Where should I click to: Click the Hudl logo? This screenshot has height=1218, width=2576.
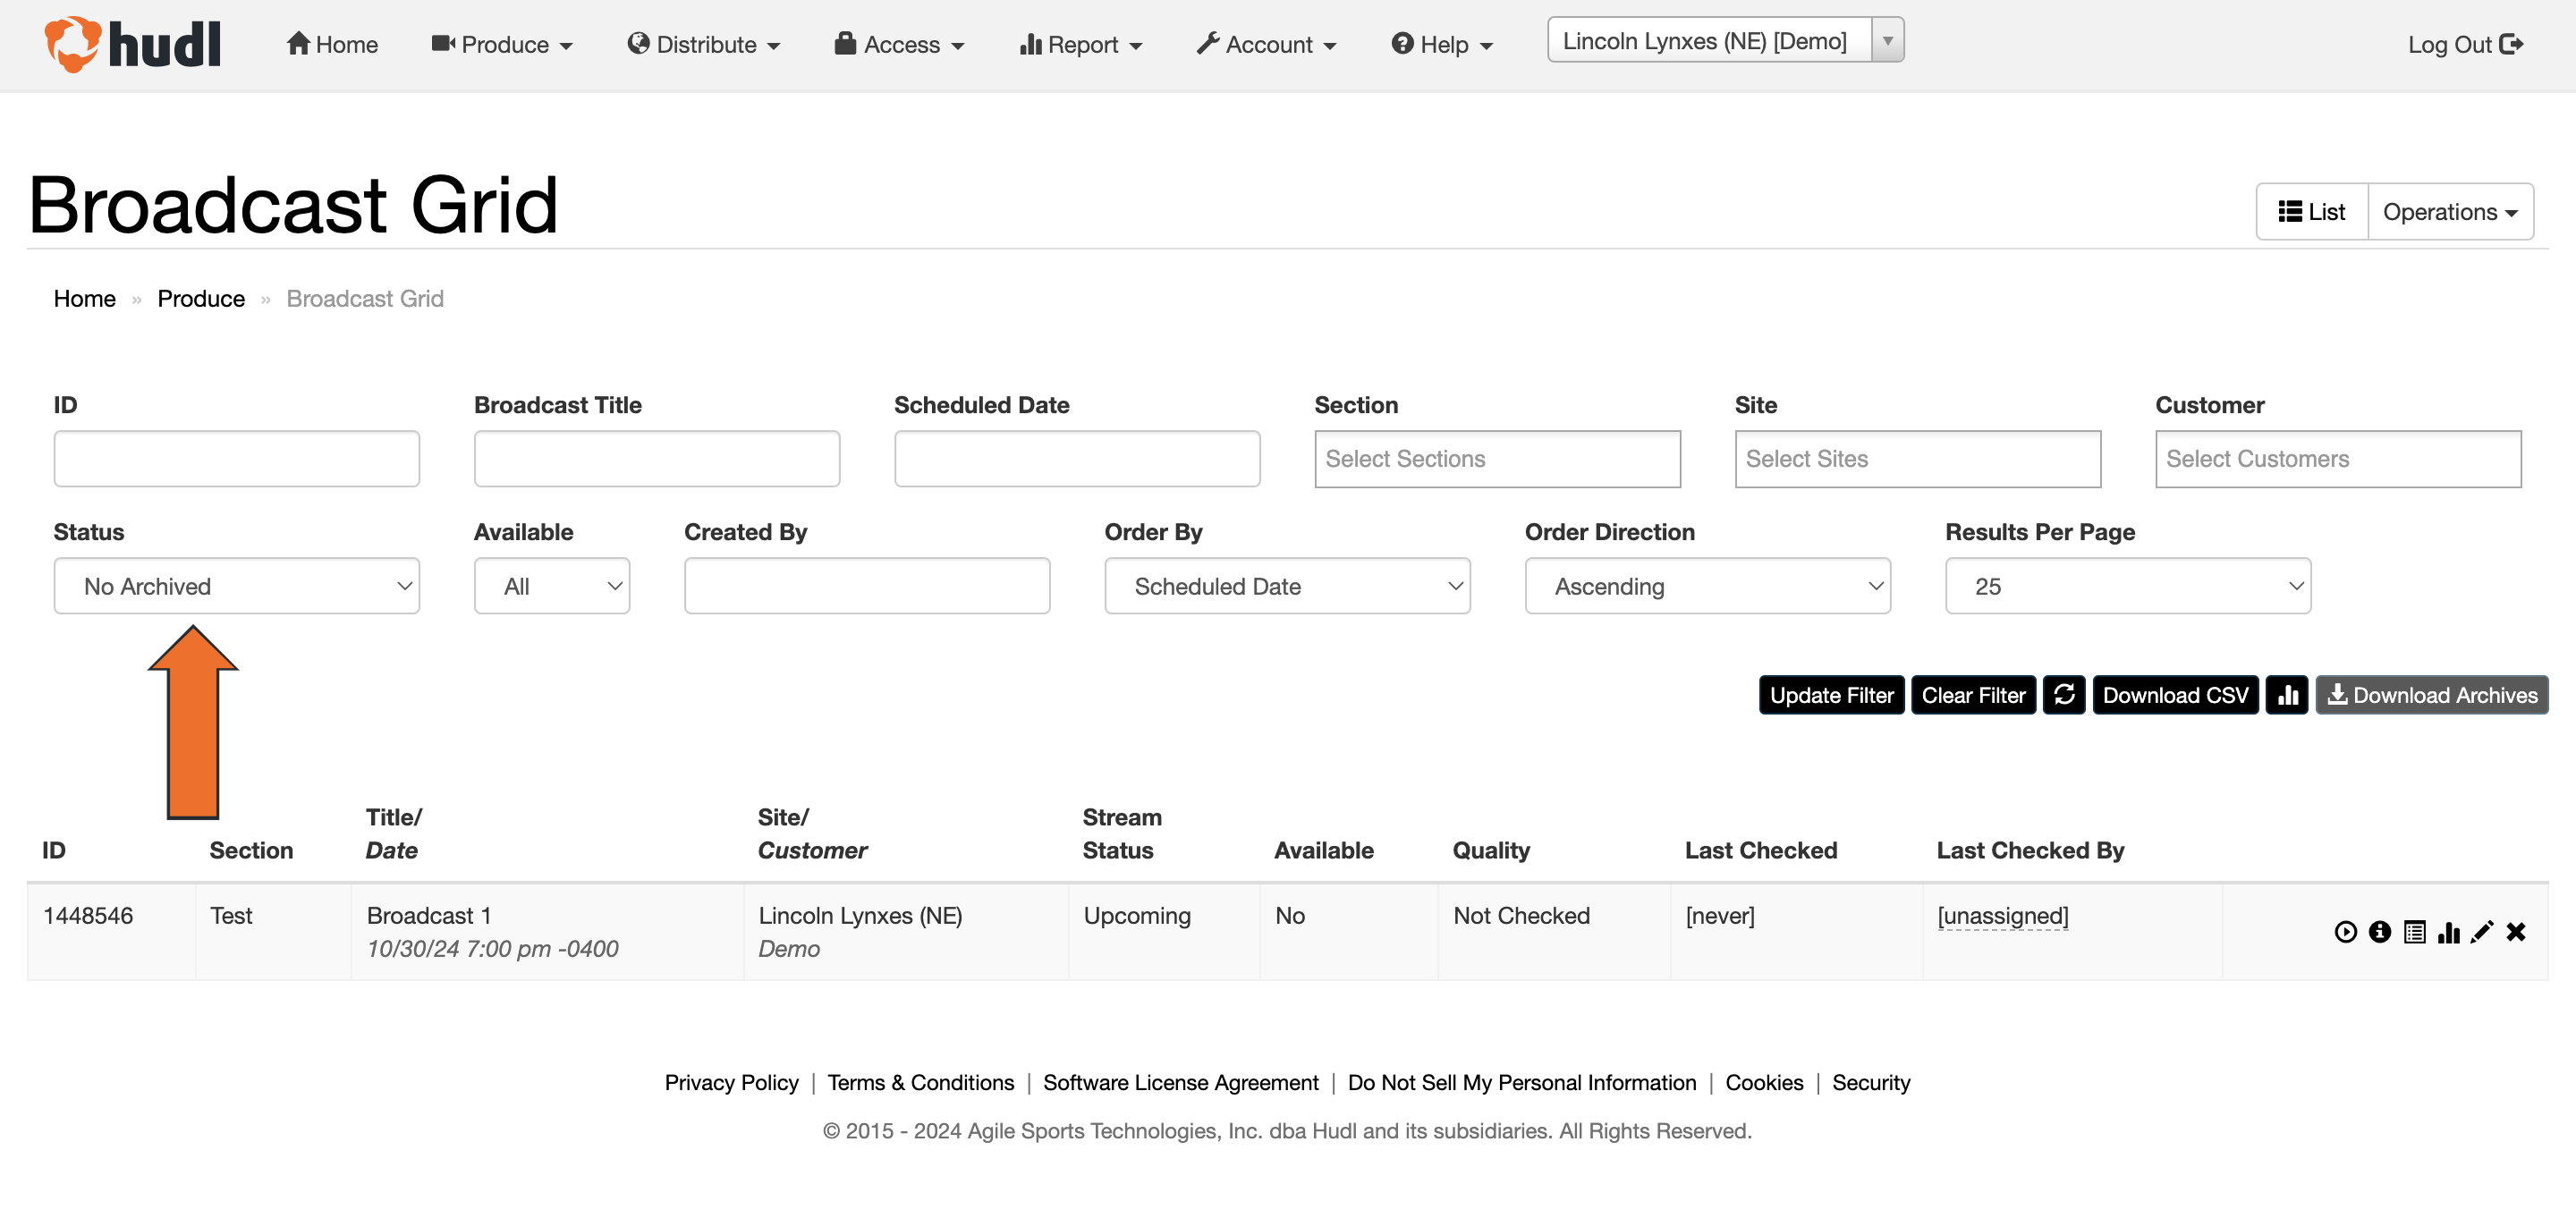(132, 44)
